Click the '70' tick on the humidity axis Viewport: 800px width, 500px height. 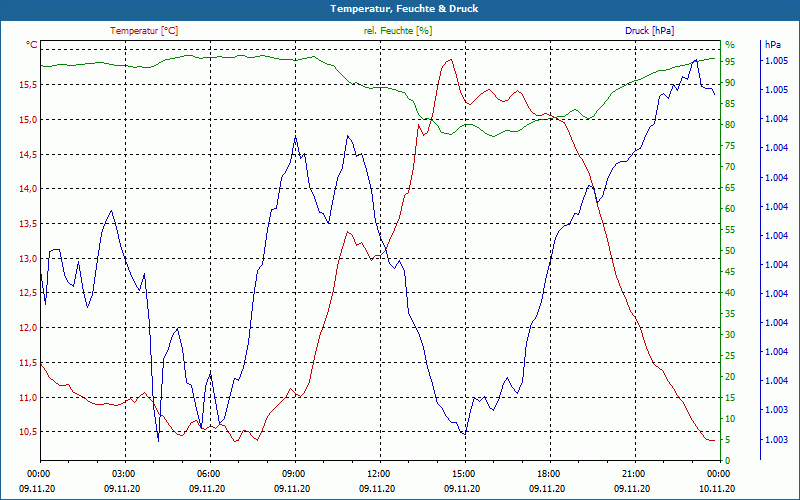coord(730,167)
